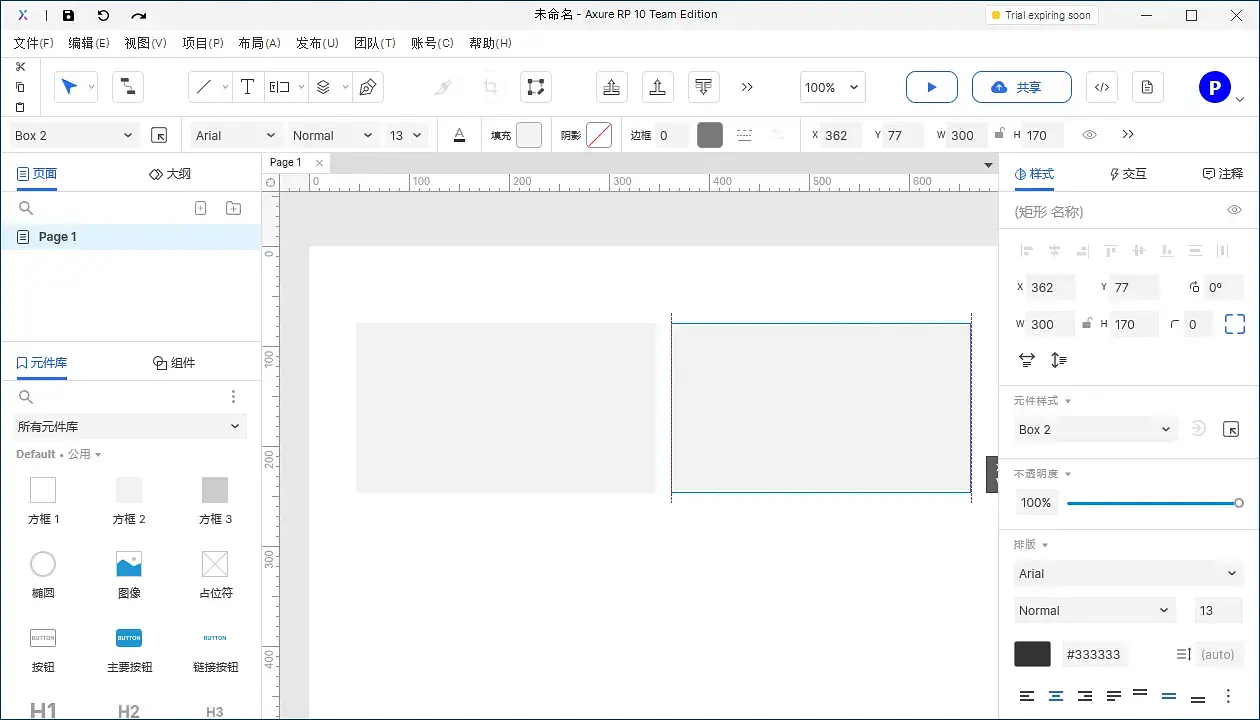Open the 发布(U) menu

[x=317, y=43]
